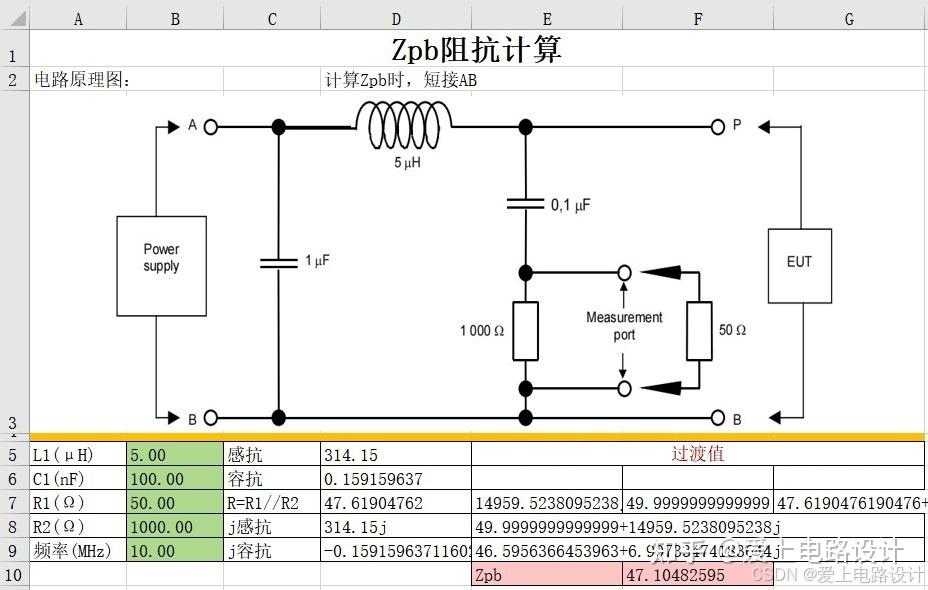Viewport: 928px width, 590px height.
Task: Select row 5 header
Action: pos(14,454)
